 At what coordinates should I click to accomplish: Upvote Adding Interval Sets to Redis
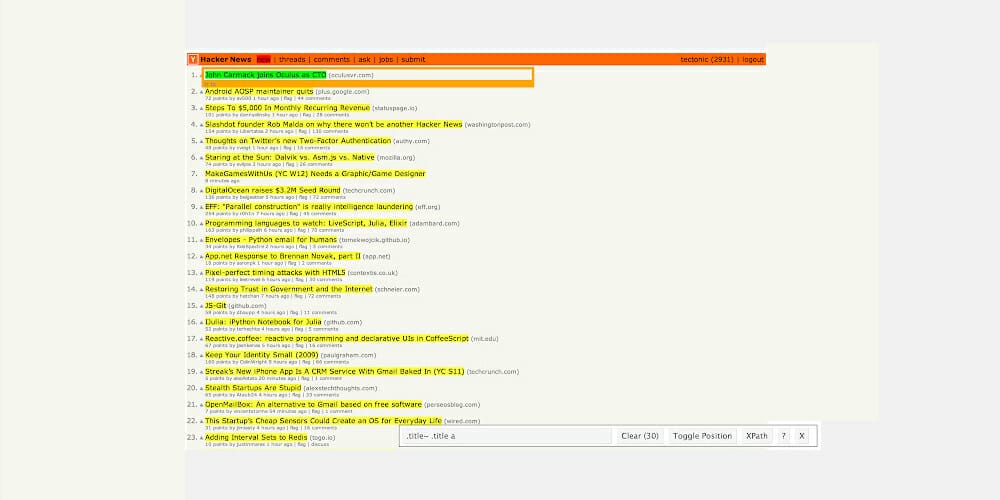[202, 438]
